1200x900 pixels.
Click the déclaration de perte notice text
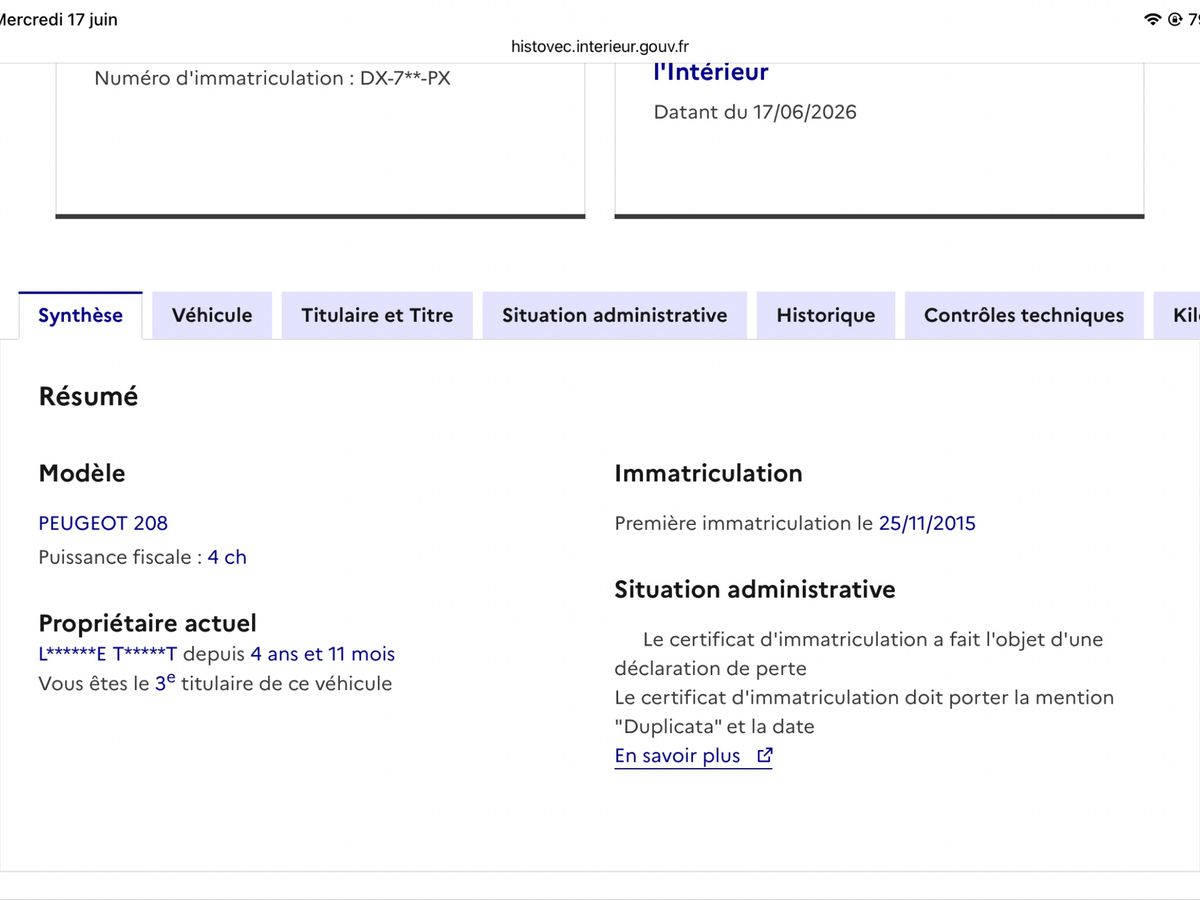(x=859, y=653)
